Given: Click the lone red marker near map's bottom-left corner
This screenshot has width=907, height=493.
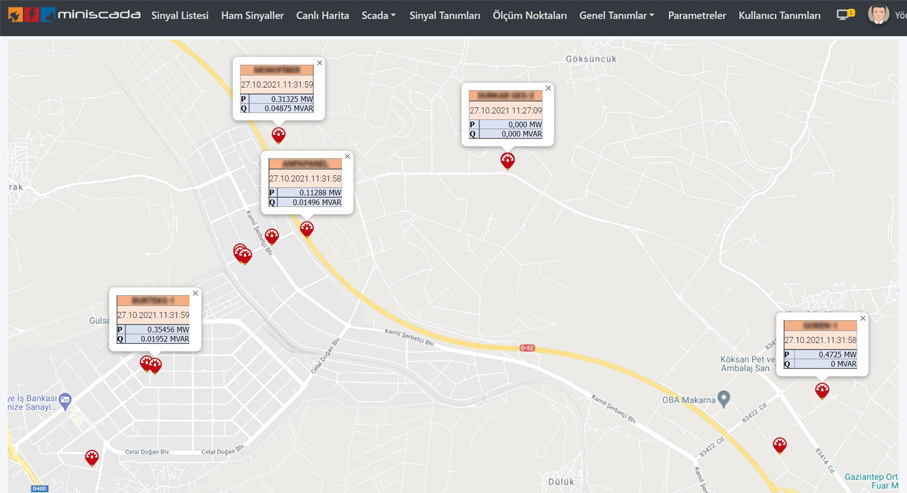Looking at the screenshot, I should coord(92,458).
